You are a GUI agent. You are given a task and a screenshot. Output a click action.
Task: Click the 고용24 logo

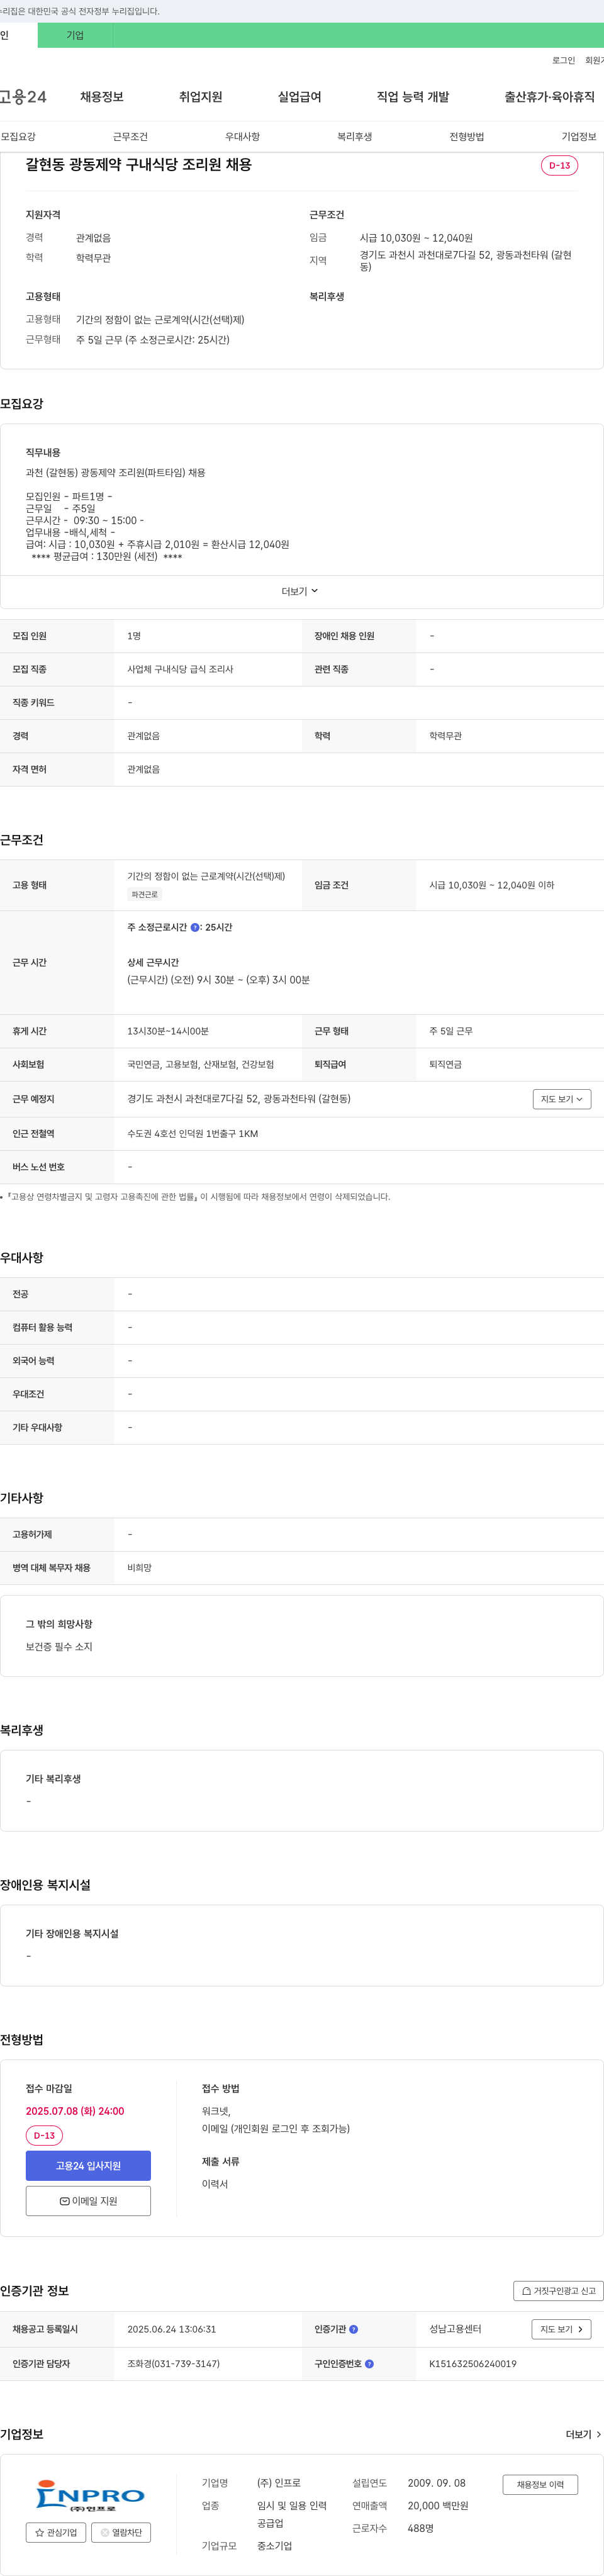point(23,97)
